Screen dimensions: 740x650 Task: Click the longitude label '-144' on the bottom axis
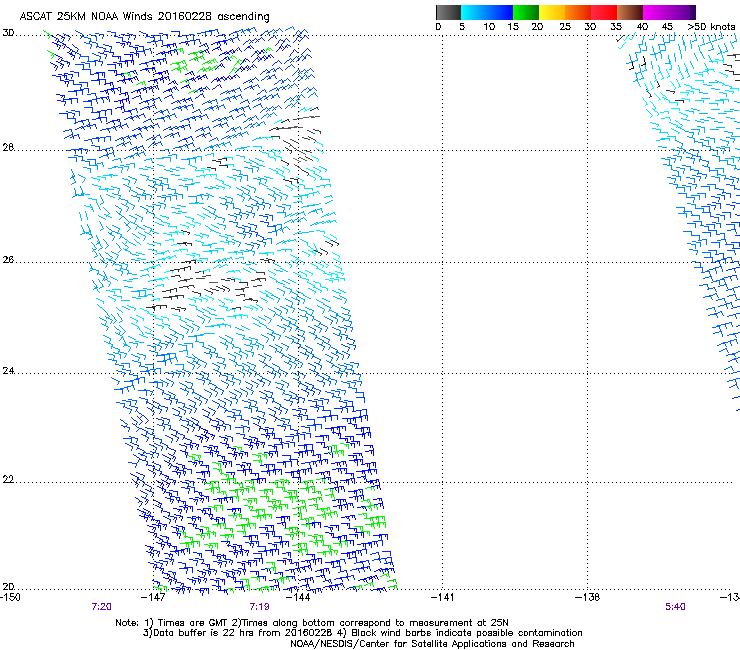298,597
